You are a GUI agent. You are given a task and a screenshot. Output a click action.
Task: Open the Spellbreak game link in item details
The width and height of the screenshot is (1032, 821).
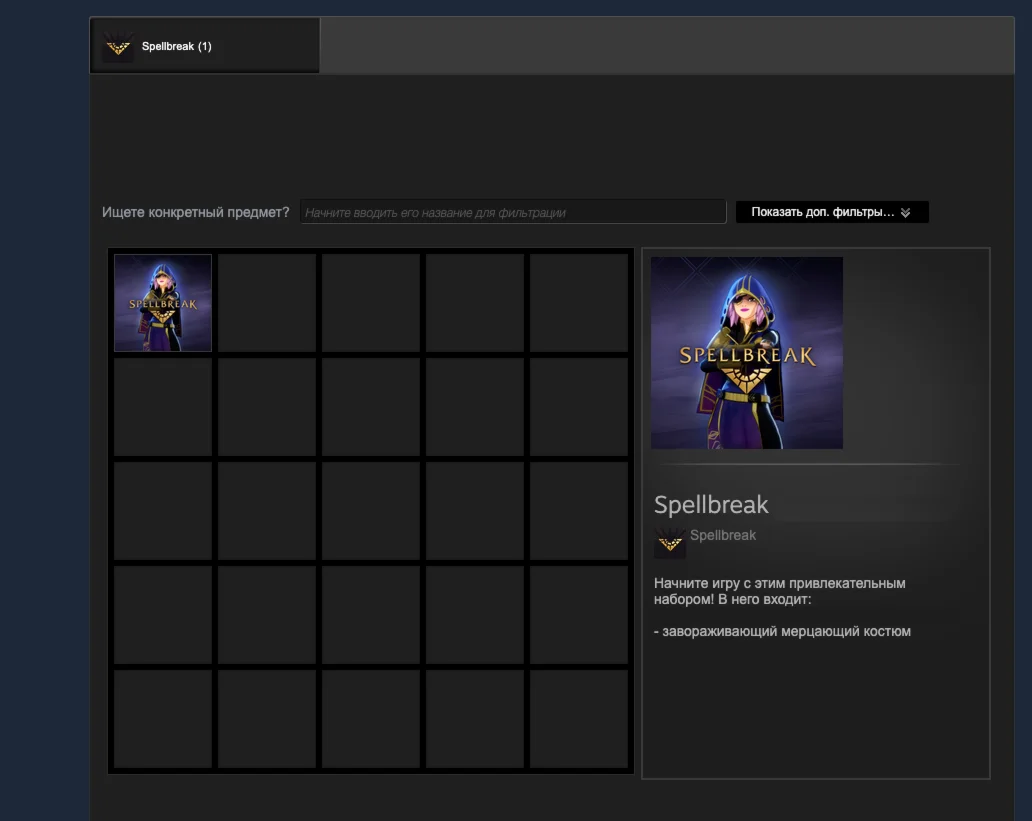click(x=723, y=535)
